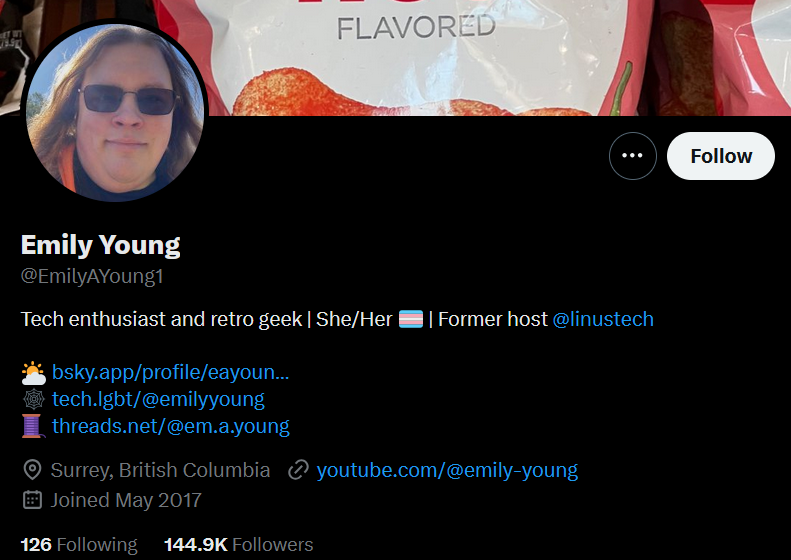Click the location pin icon

click(32, 470)
